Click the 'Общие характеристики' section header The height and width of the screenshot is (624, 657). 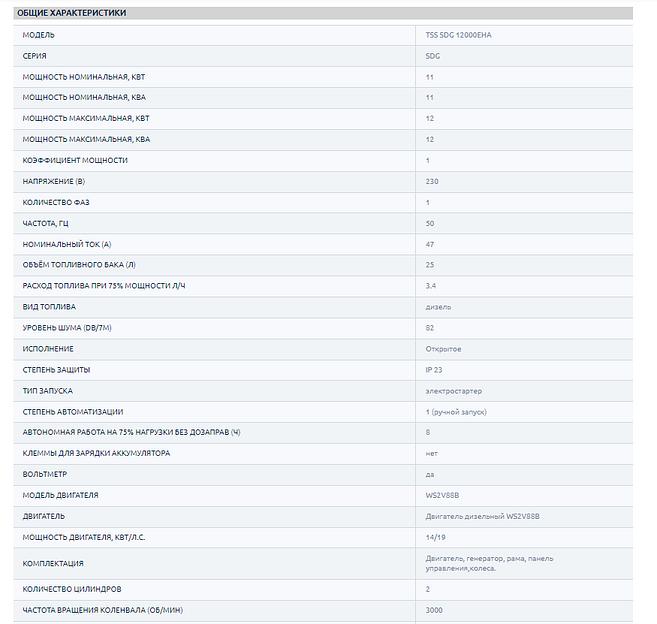pyautogui.click(x=71, y=13)
